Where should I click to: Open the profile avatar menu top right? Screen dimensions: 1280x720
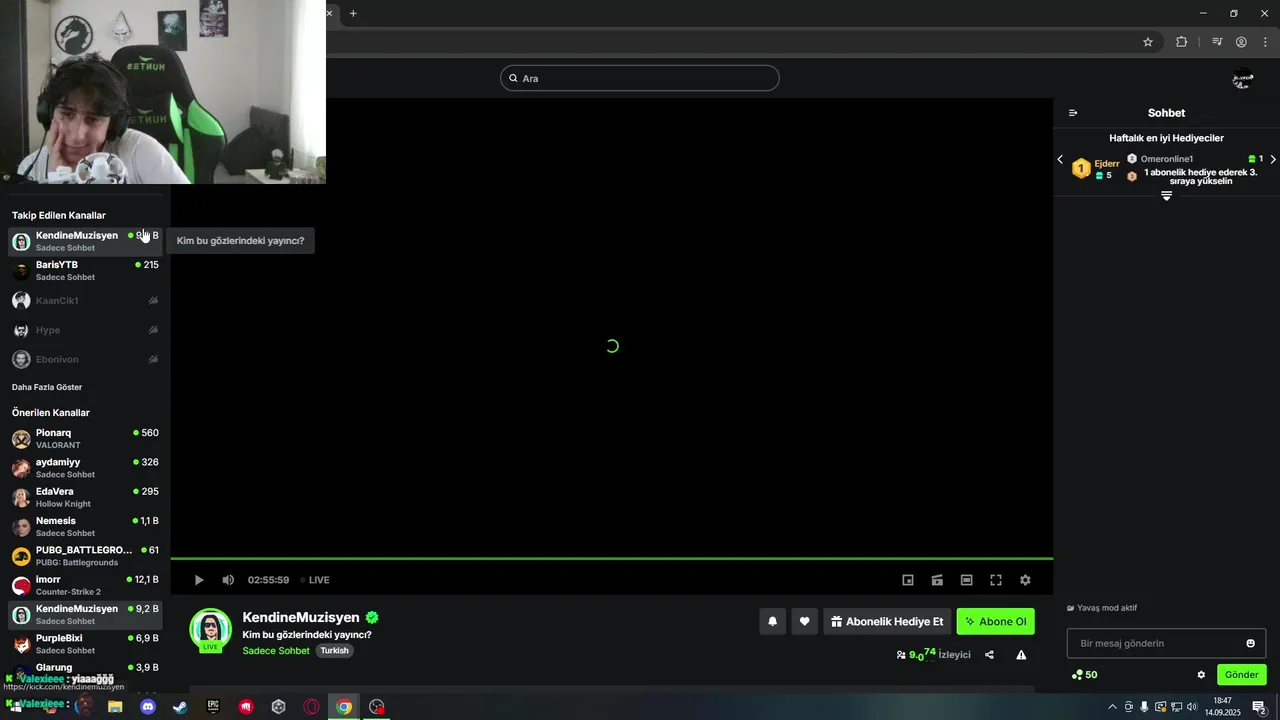pyautogui.click(x=1243, y=78)
